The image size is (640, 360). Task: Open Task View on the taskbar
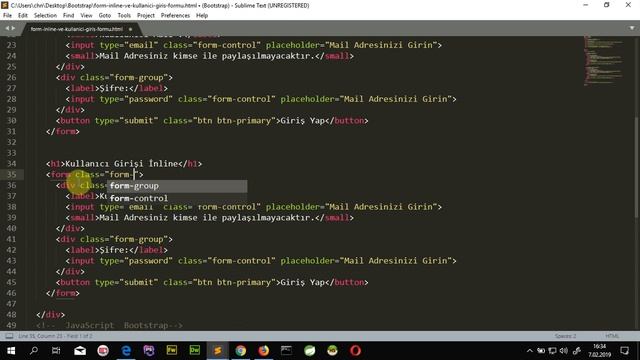tap(56, 351)
